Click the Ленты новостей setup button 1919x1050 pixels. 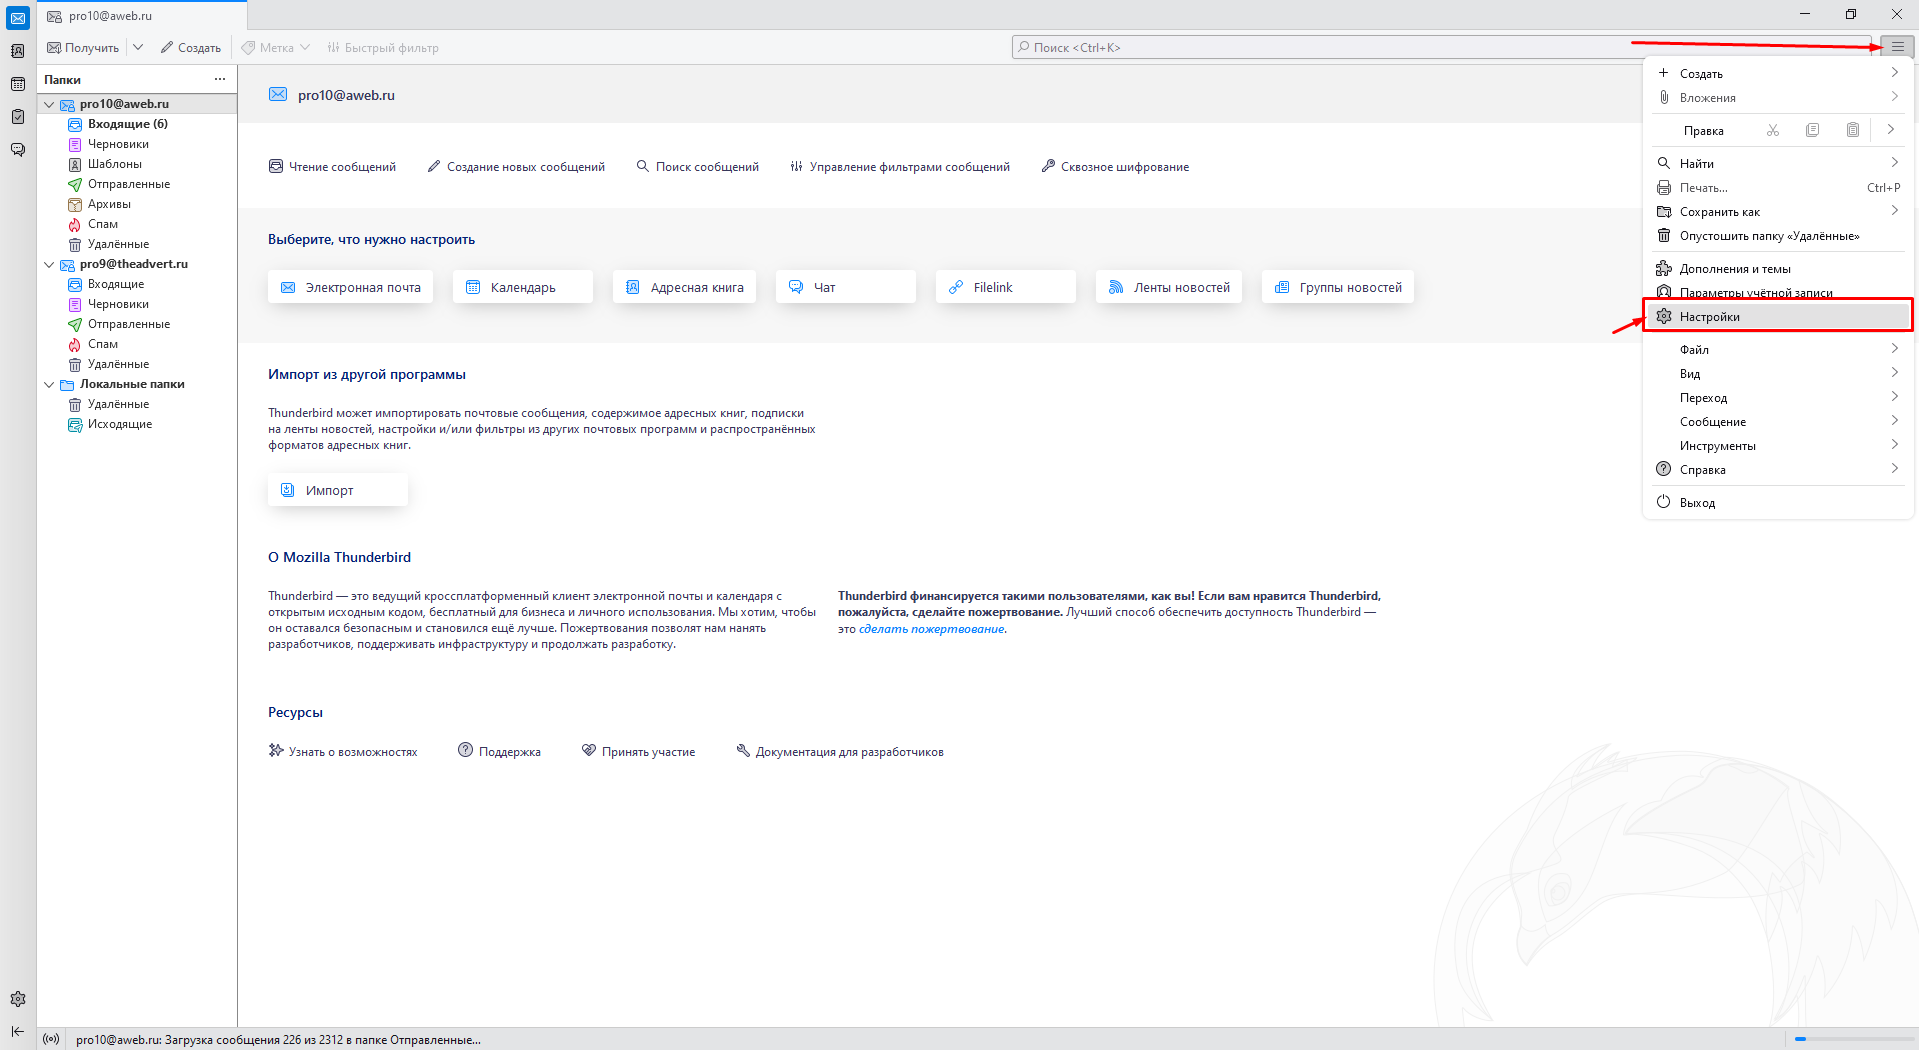(1169, 287)
